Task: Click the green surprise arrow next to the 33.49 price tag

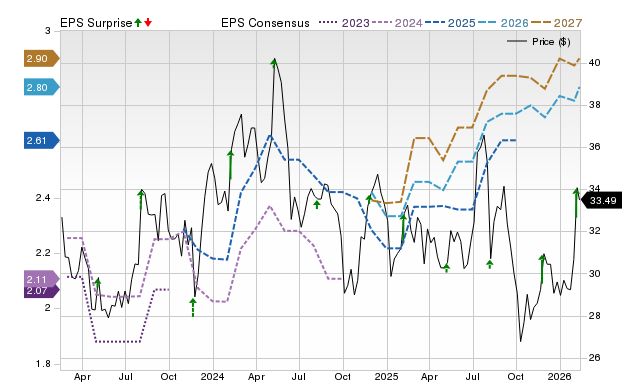Action: (x=577, y=203)
